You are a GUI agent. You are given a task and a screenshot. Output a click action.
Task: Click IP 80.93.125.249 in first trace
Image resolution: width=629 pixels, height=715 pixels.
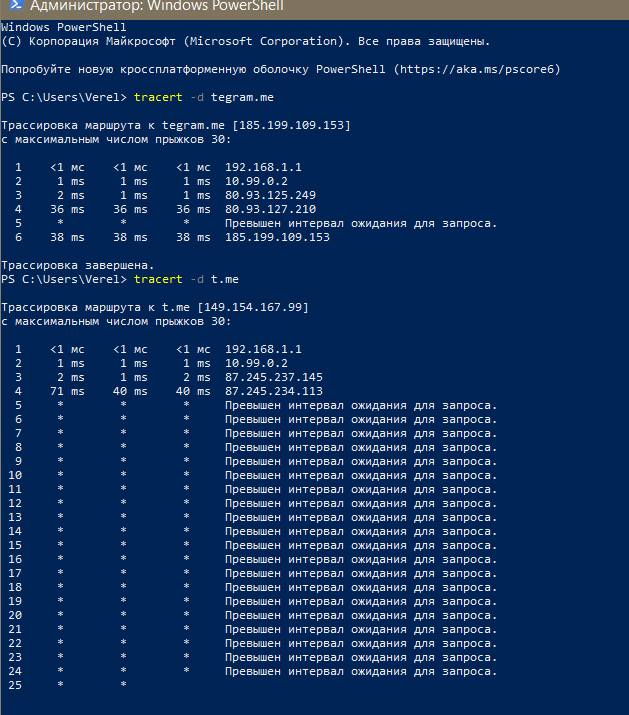[270, 195]
